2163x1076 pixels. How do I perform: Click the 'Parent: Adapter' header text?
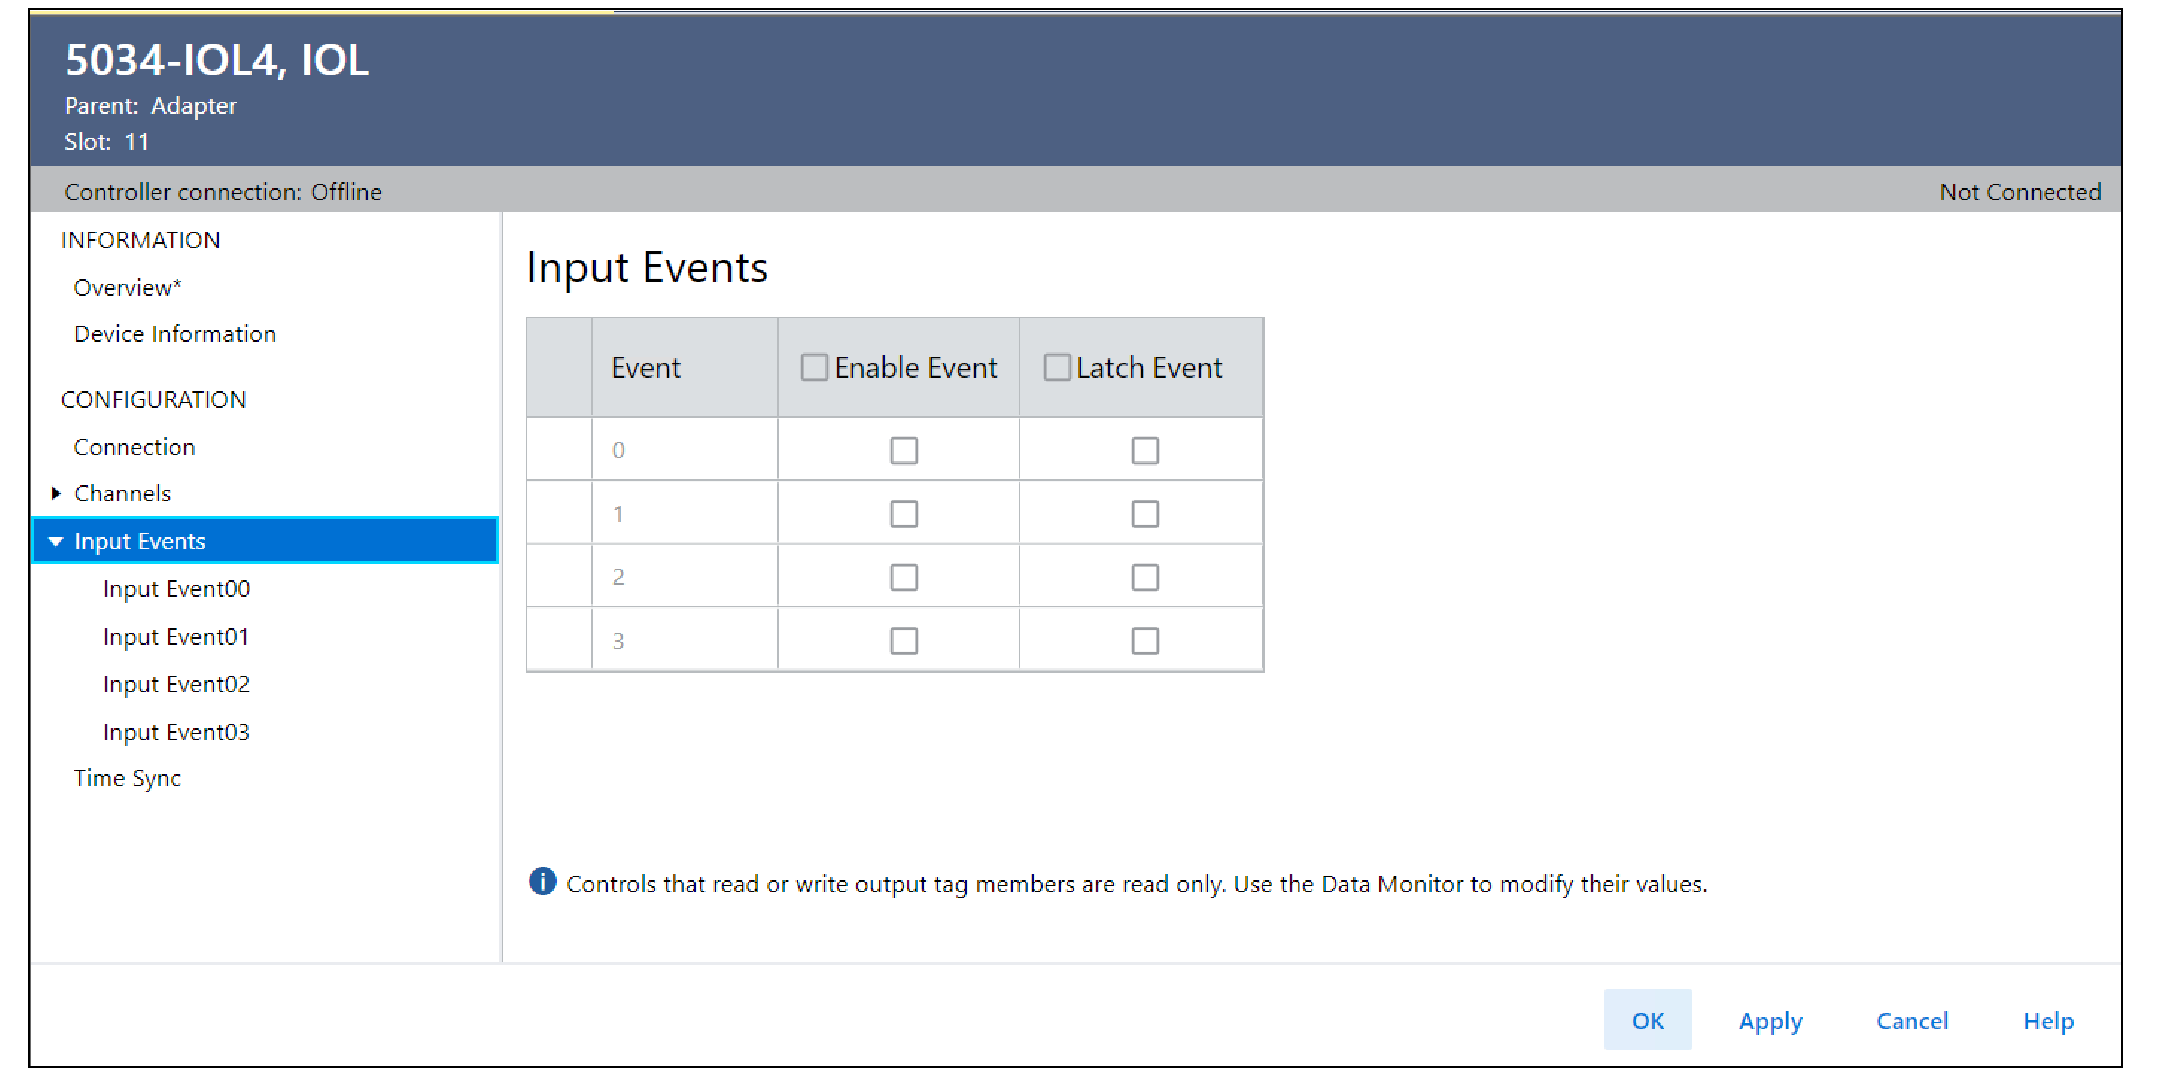(151, 106)
